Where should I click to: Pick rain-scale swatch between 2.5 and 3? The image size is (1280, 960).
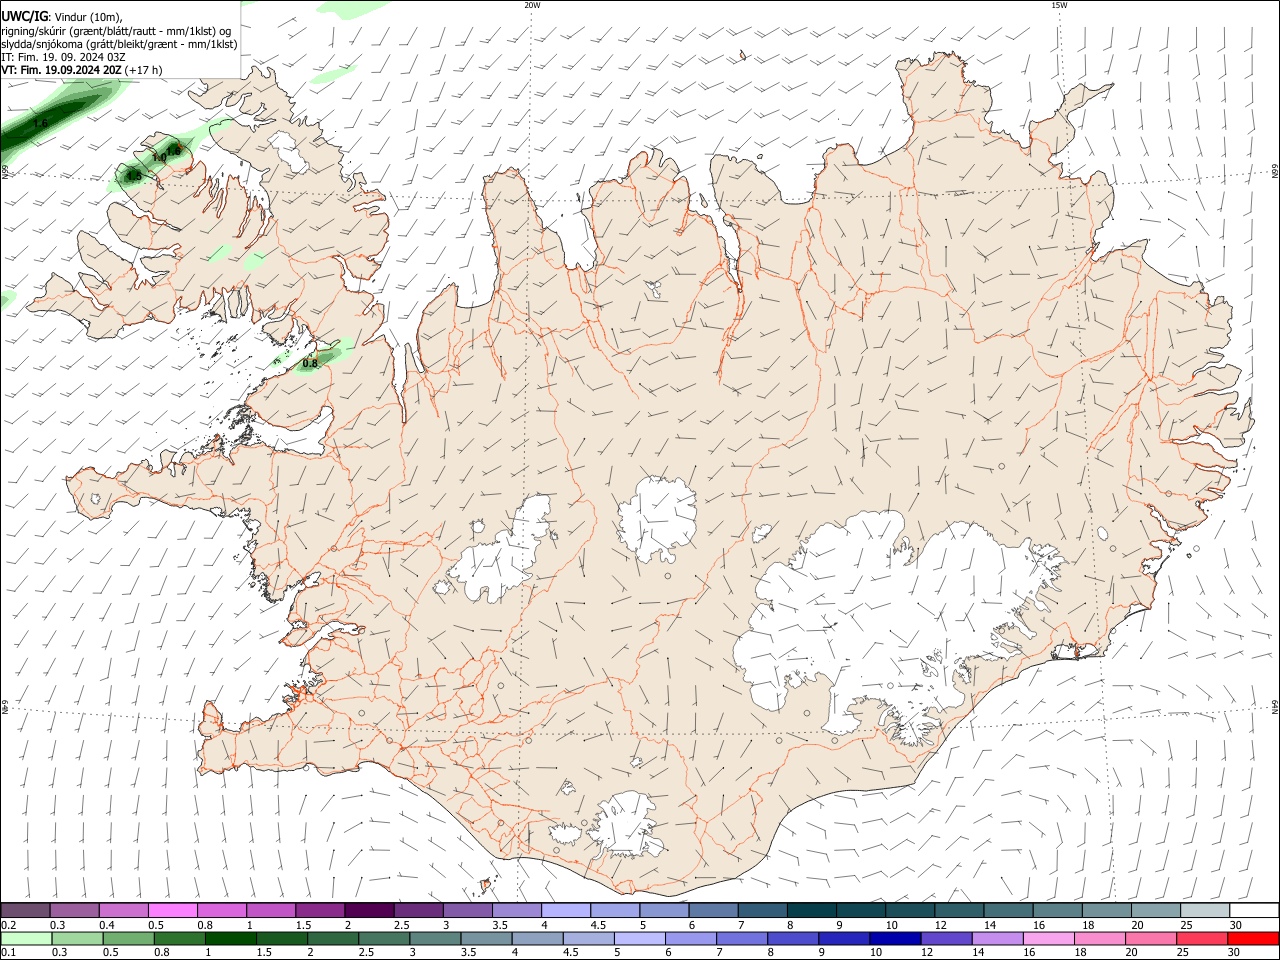point(383,938)
